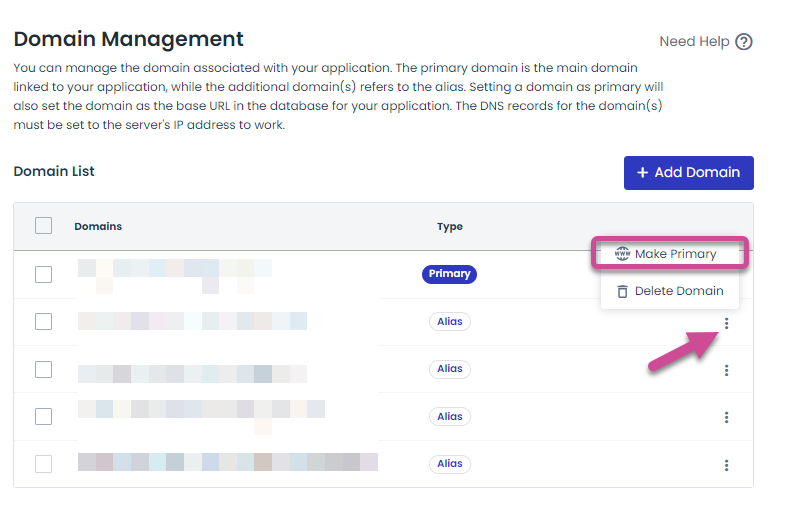The image size is (796, 508).
Task: Click the Domain List heading
Action: 54,172
